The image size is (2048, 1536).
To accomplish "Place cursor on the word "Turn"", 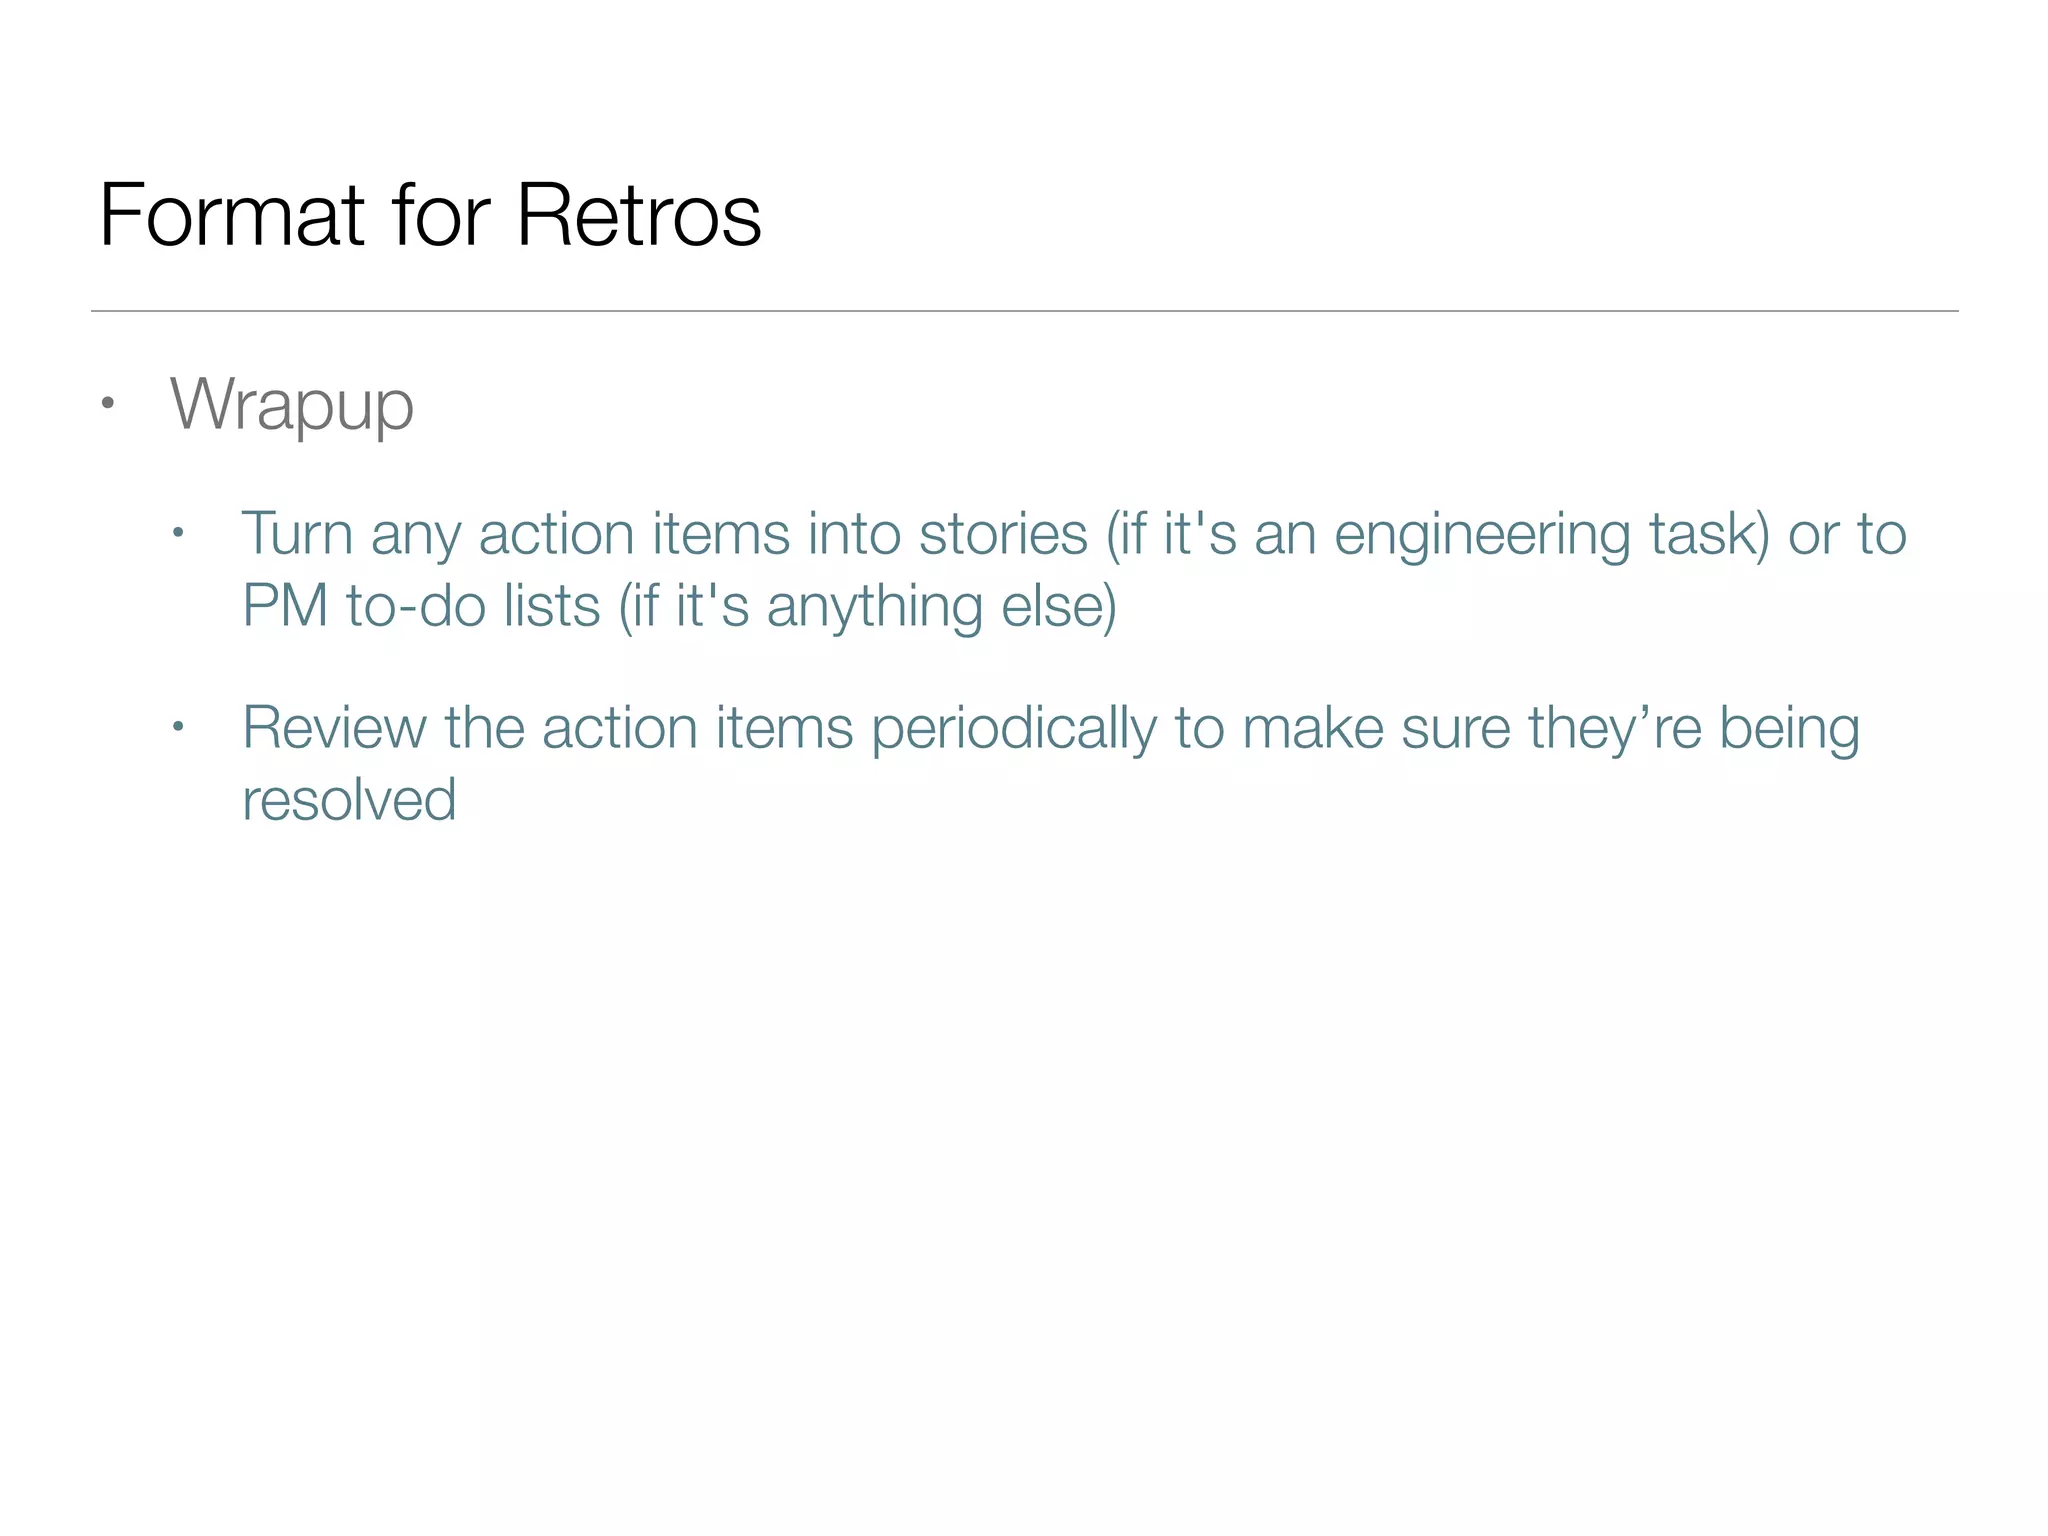I will point(298,533).
